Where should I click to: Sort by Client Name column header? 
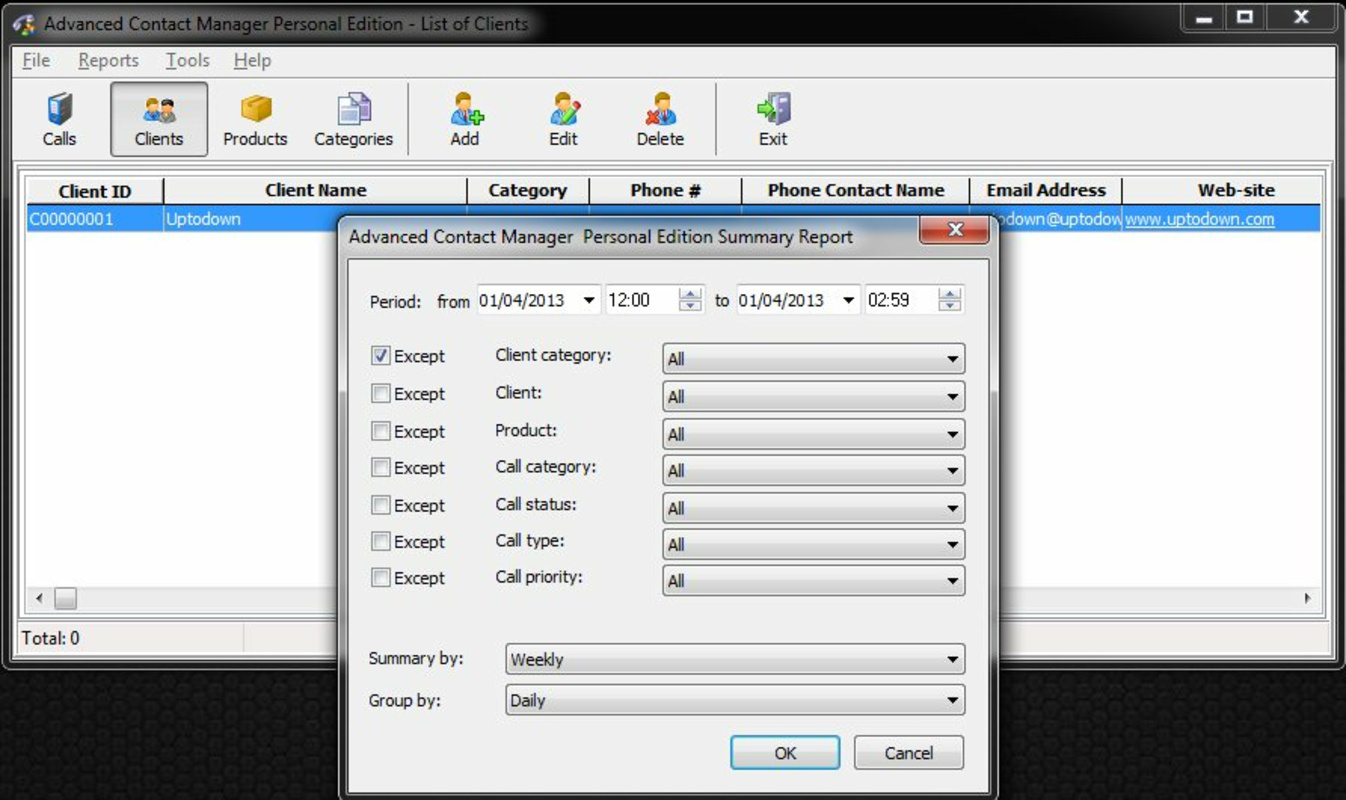(315, 191)
